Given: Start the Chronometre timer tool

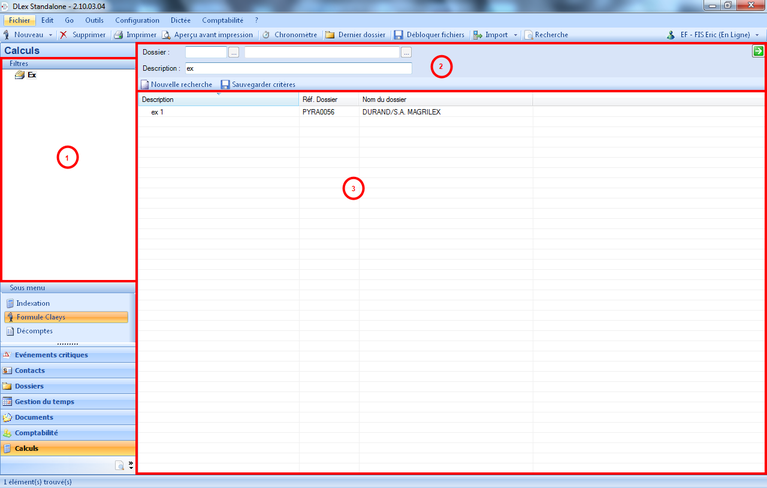Looking at the screenshot, I should point(267,35).
